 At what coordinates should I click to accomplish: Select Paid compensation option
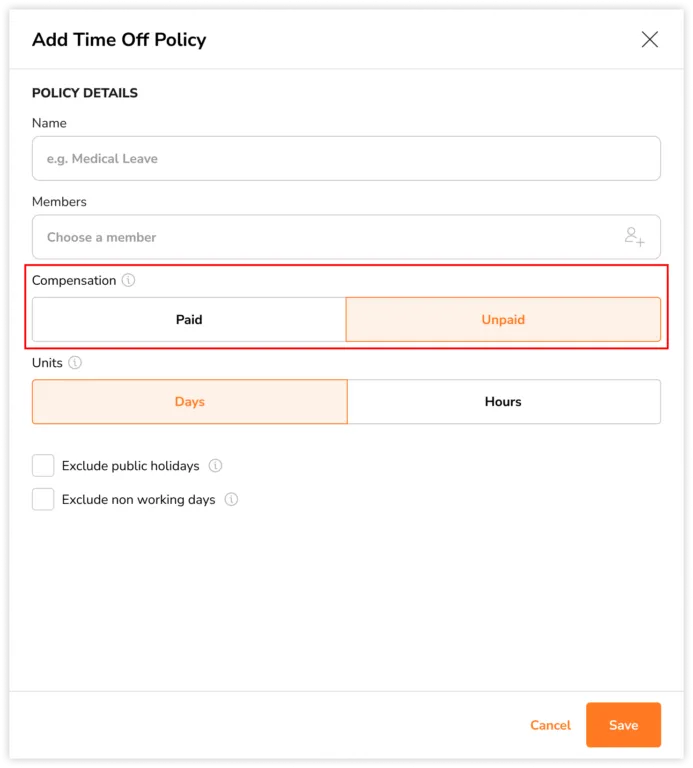click(x=189, y=319)
